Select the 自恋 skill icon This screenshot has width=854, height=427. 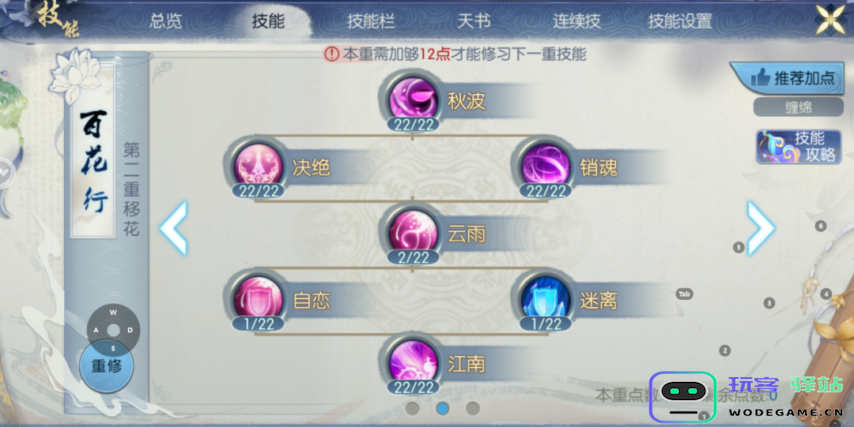[x=258, y=300]
